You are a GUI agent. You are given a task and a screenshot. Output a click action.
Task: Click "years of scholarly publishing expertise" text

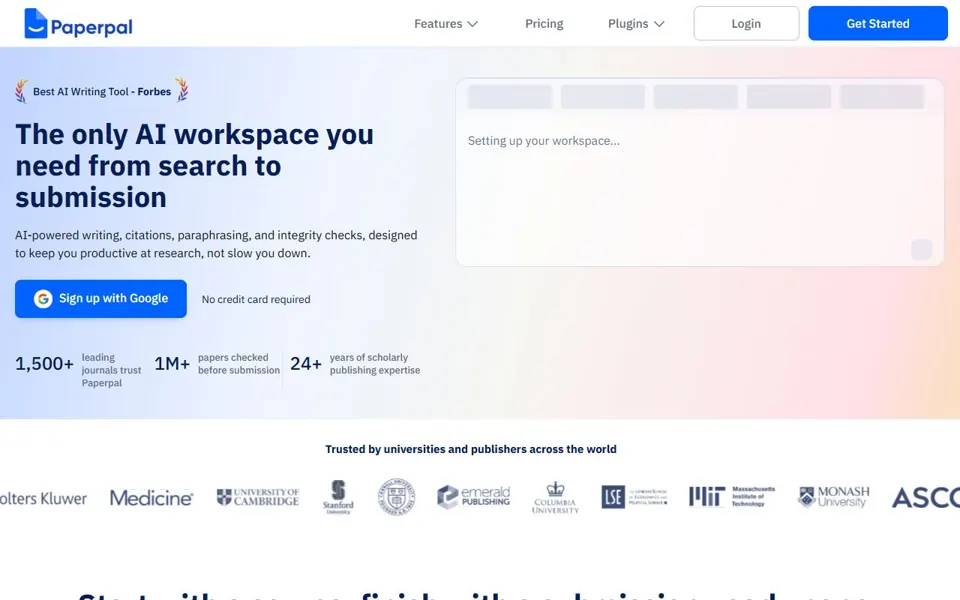[x=375, y=364]
